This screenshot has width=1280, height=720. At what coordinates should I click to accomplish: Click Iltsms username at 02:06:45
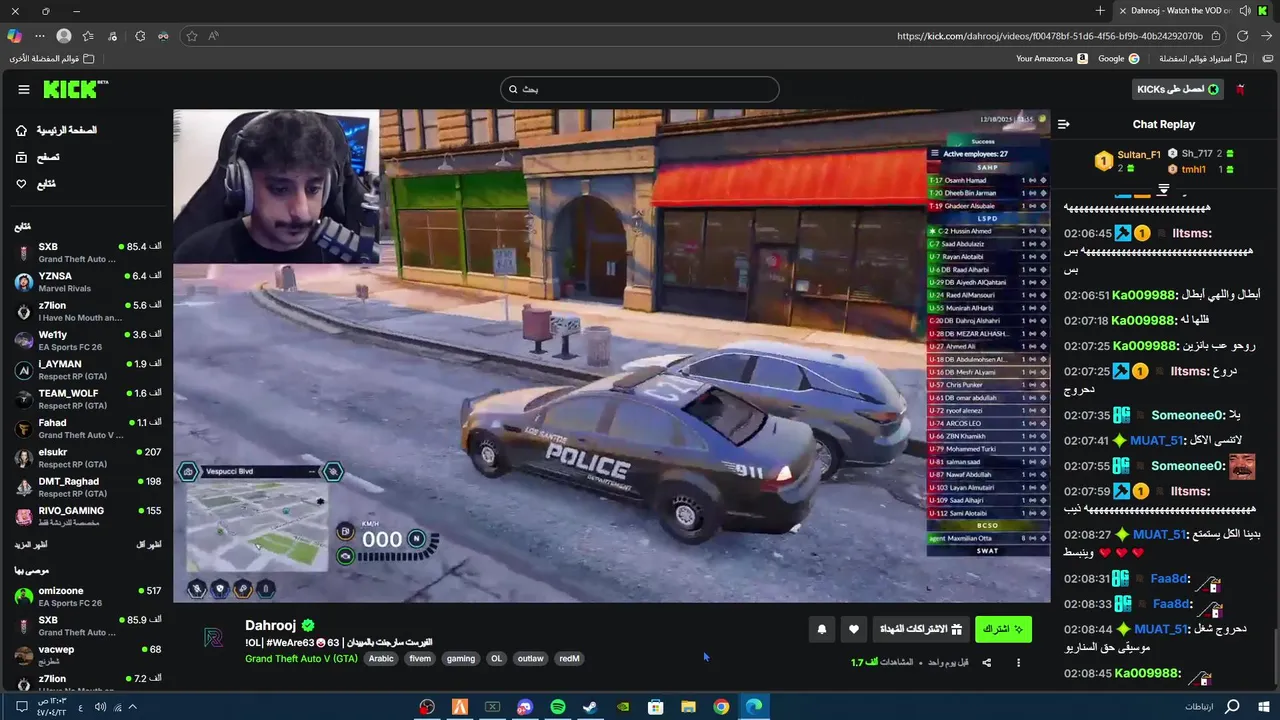[x=1191, y=233]
